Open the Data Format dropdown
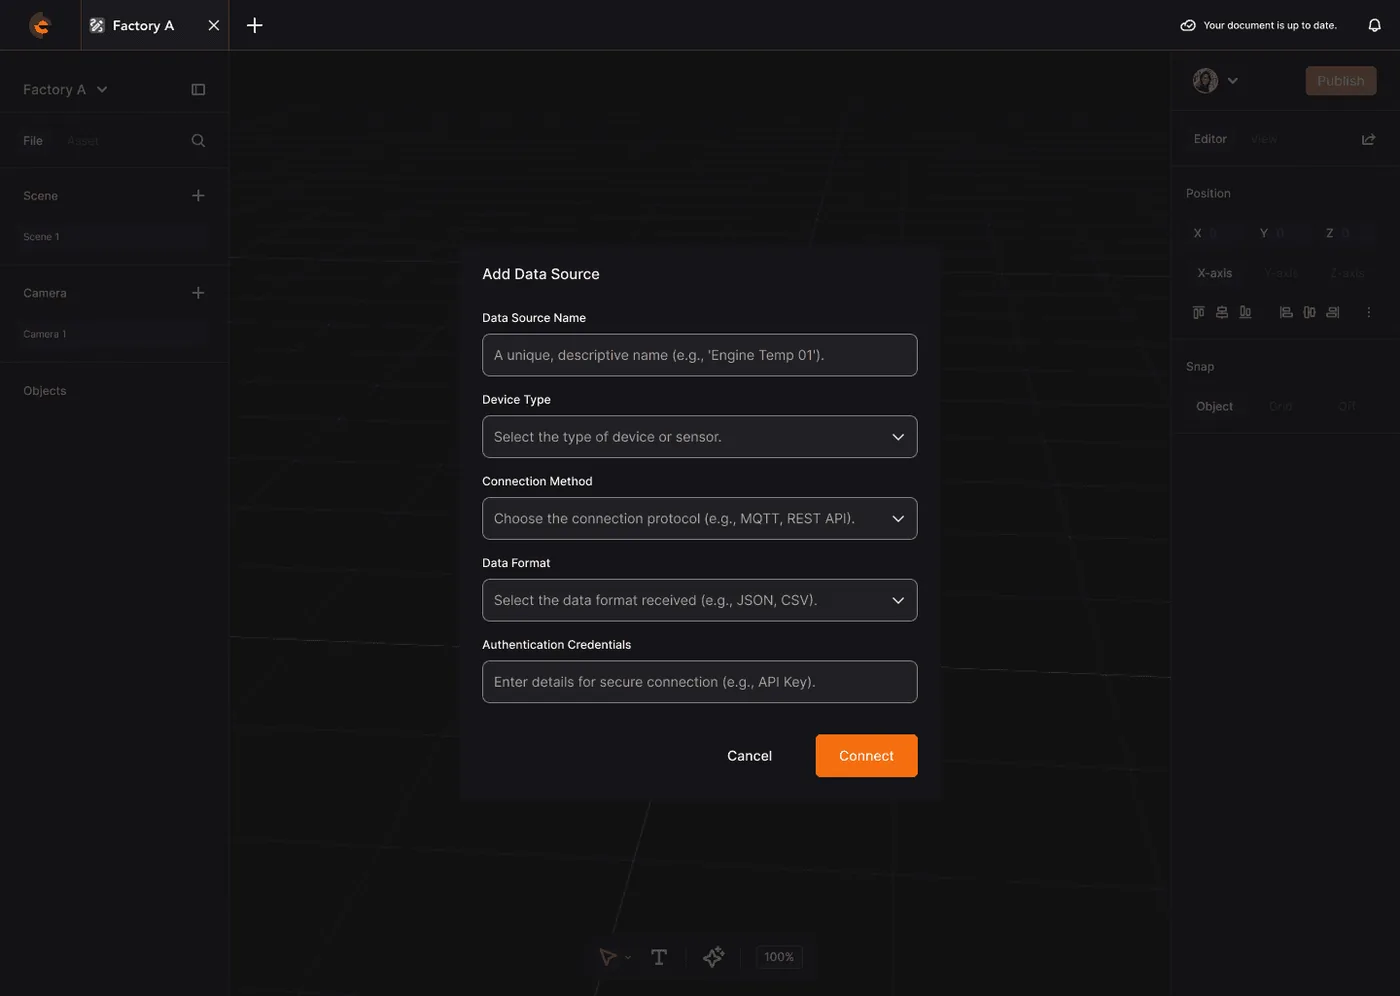Viewport: 1400px width, 996px height. pyautogui.click(x=699, y=600)
